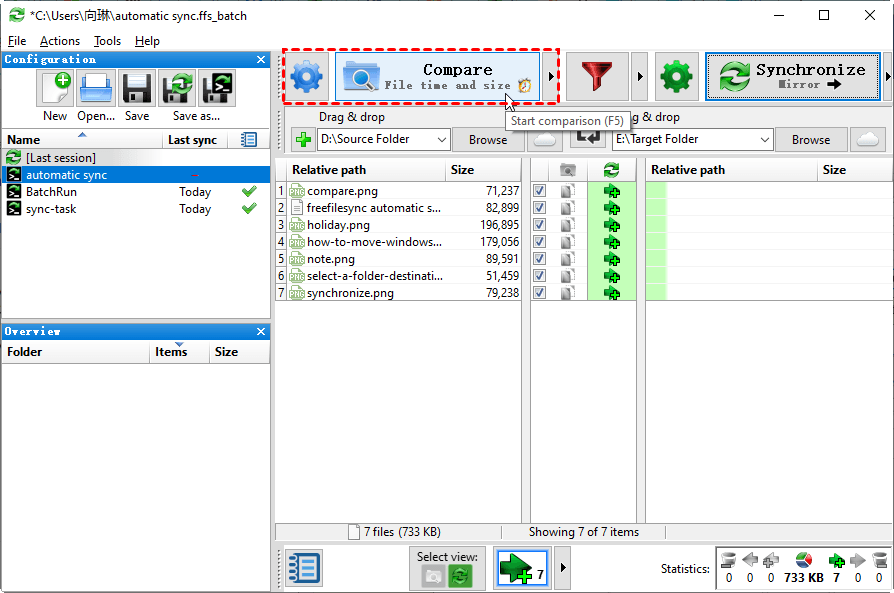Click the difference category icon for holiday.png
This screenshot has width=894, height=593.
[567, 225]
